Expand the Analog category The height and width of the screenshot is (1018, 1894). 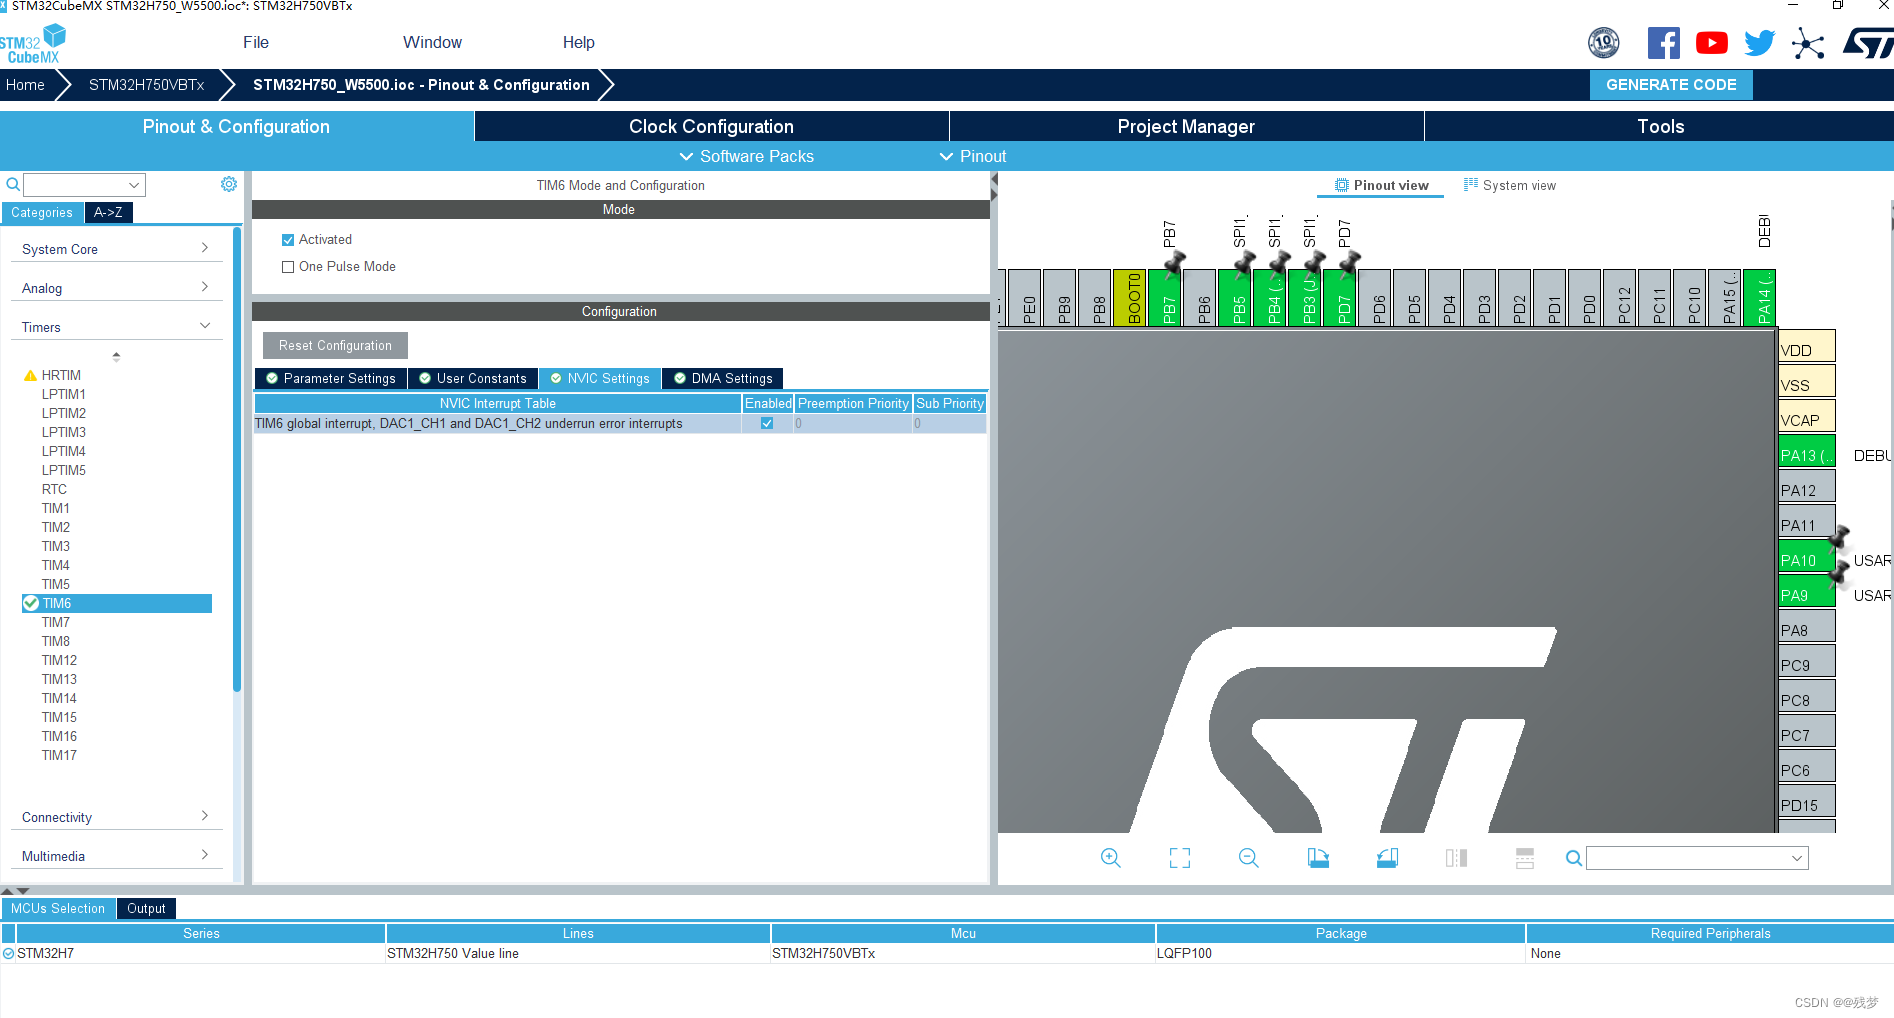115,288
